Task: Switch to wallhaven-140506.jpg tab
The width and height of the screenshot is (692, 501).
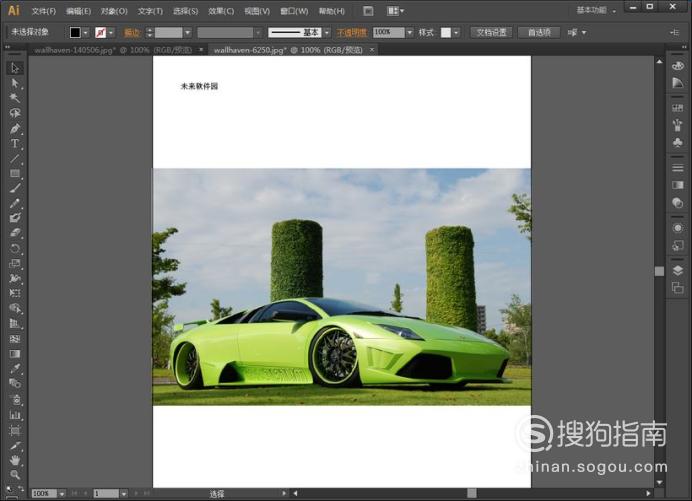Action: coord(113,50)
